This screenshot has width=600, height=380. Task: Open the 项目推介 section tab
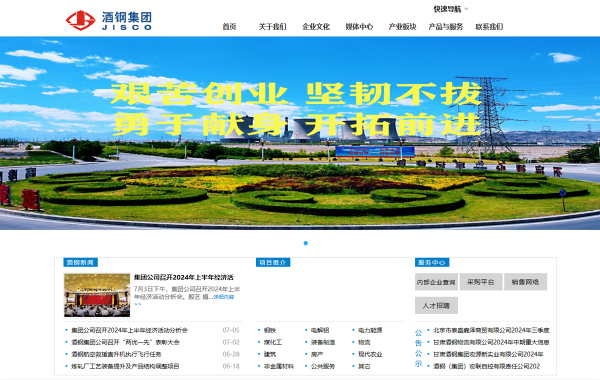[x=273, y=262]
